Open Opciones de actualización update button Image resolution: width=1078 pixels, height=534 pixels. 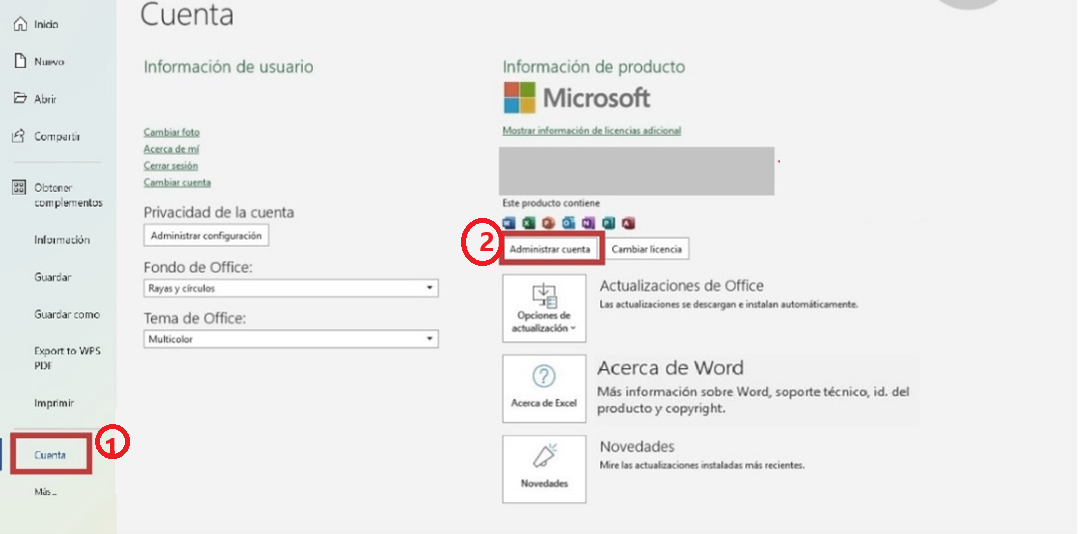544,309
